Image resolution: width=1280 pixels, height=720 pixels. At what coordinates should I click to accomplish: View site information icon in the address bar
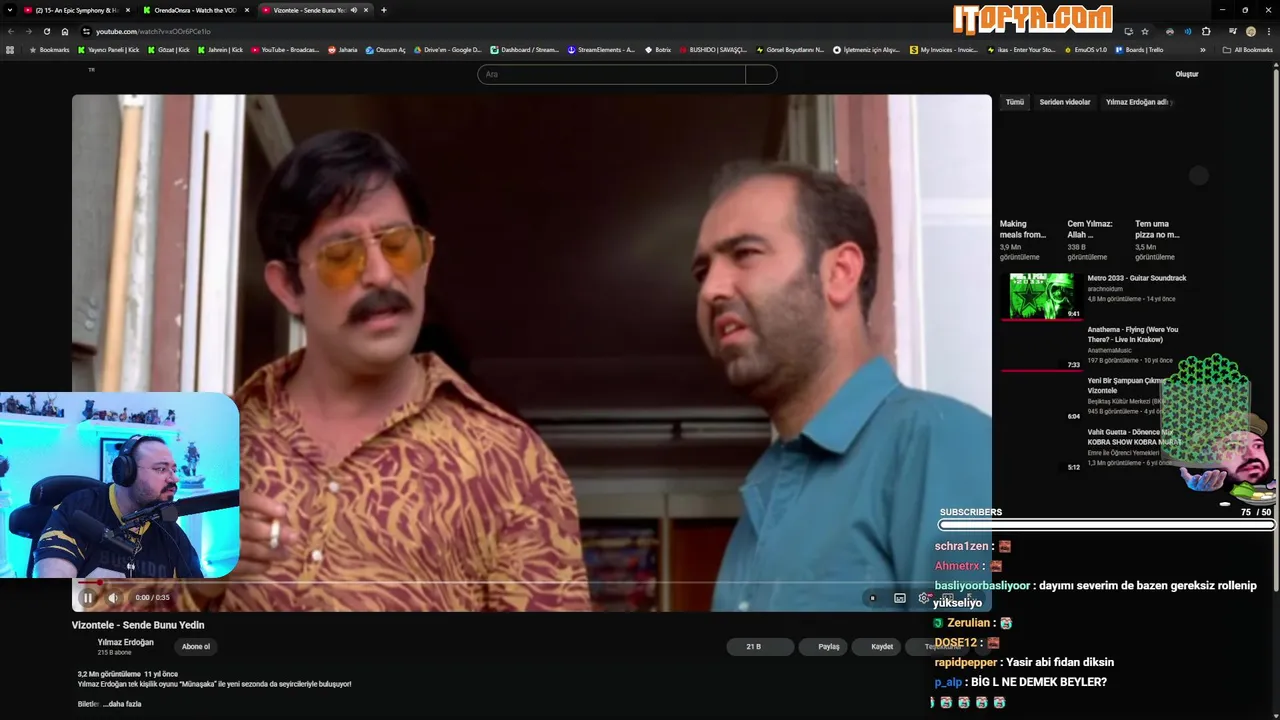coord(86,31)
